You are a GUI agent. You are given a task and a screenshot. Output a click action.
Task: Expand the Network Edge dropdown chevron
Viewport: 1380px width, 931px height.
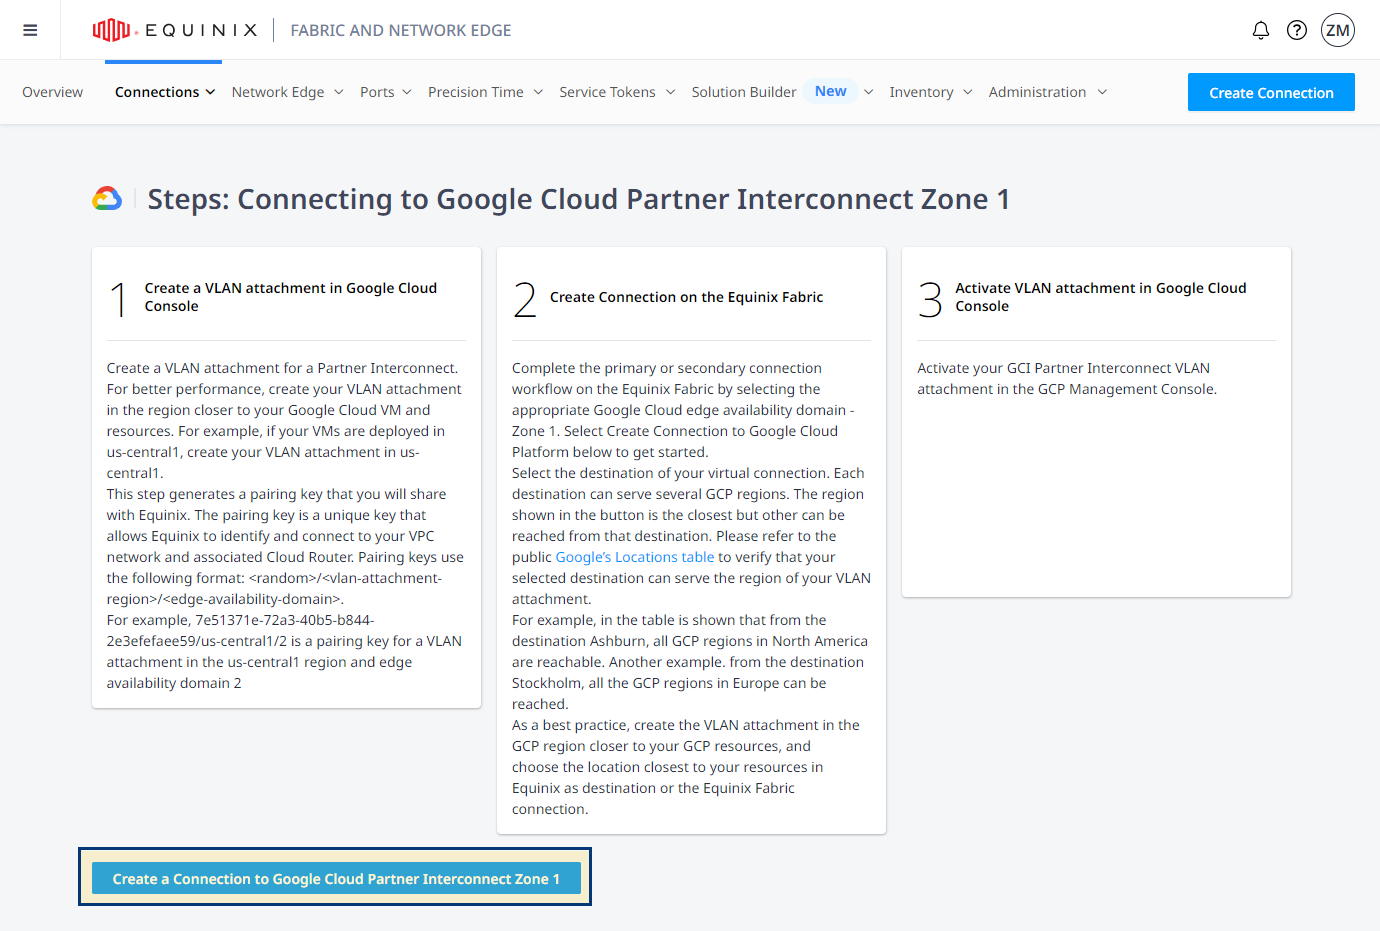click(339, 92)
